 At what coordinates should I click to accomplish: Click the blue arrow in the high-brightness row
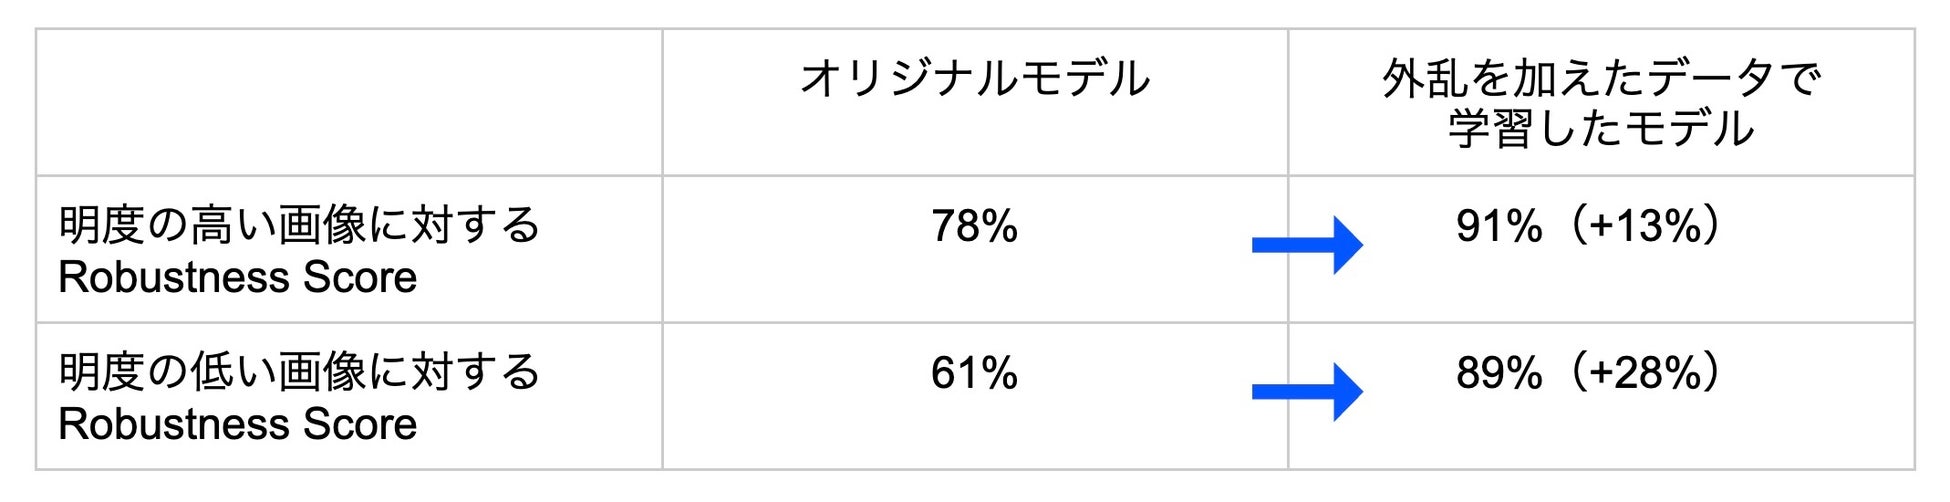pos(1307,245)
